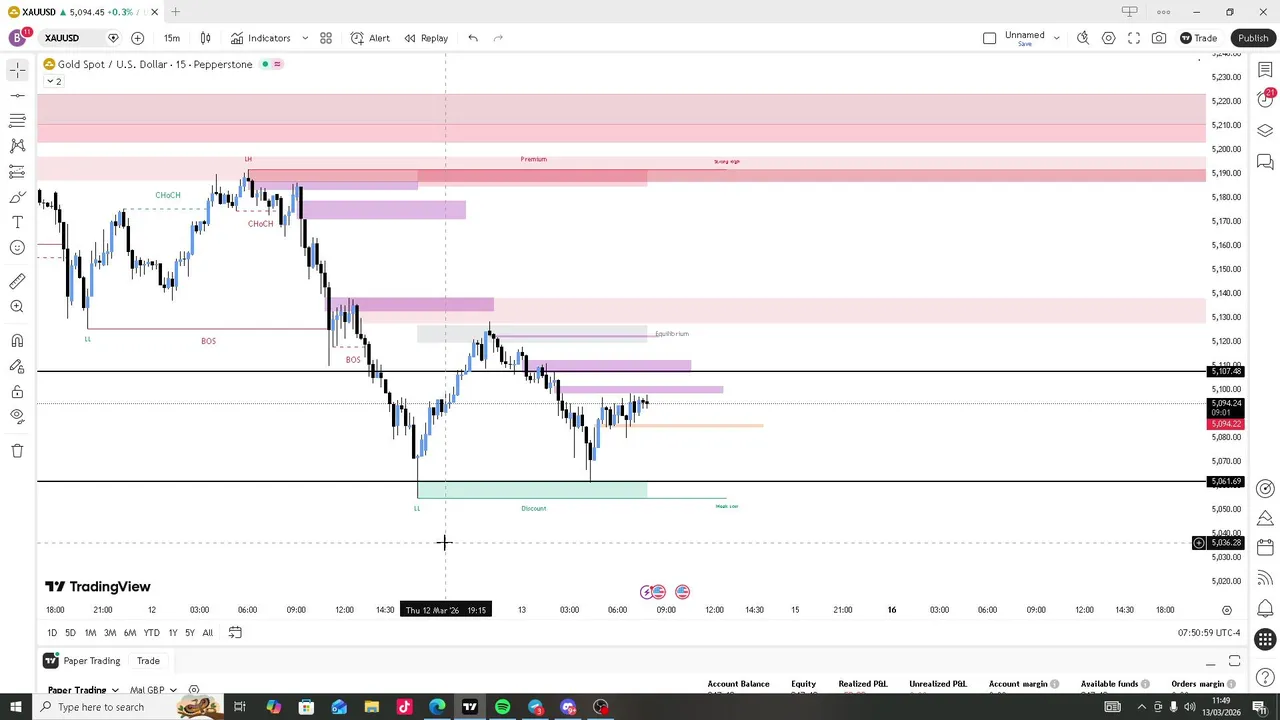The image size is (1280, 720).
Task: Toggle hide all drawings eye icon
Action: tap(17, 416)
